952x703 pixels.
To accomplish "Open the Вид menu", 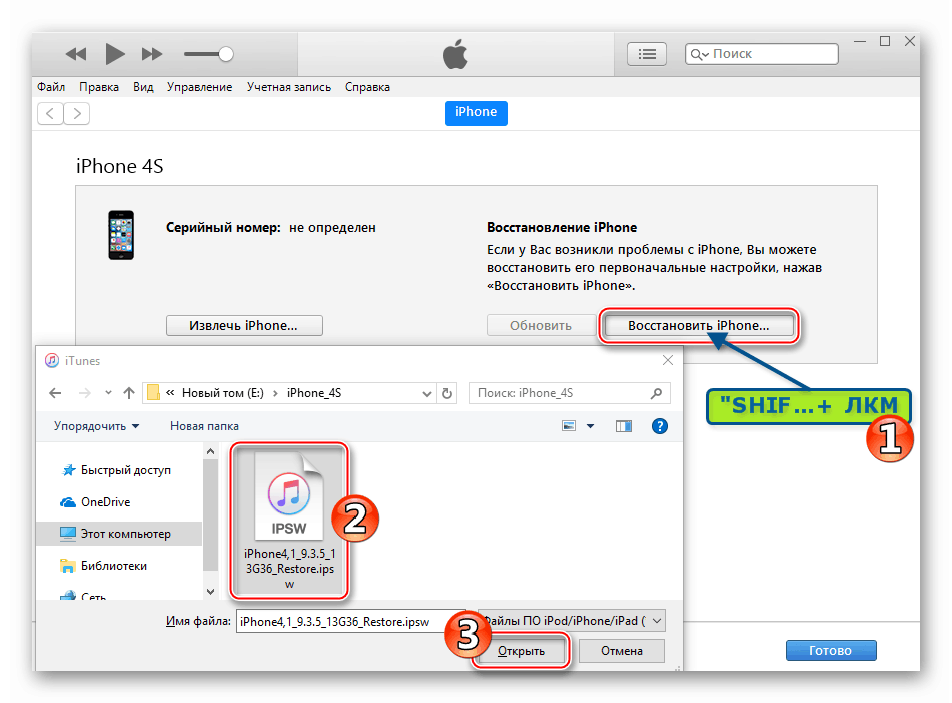I will (x=143, y=87).
